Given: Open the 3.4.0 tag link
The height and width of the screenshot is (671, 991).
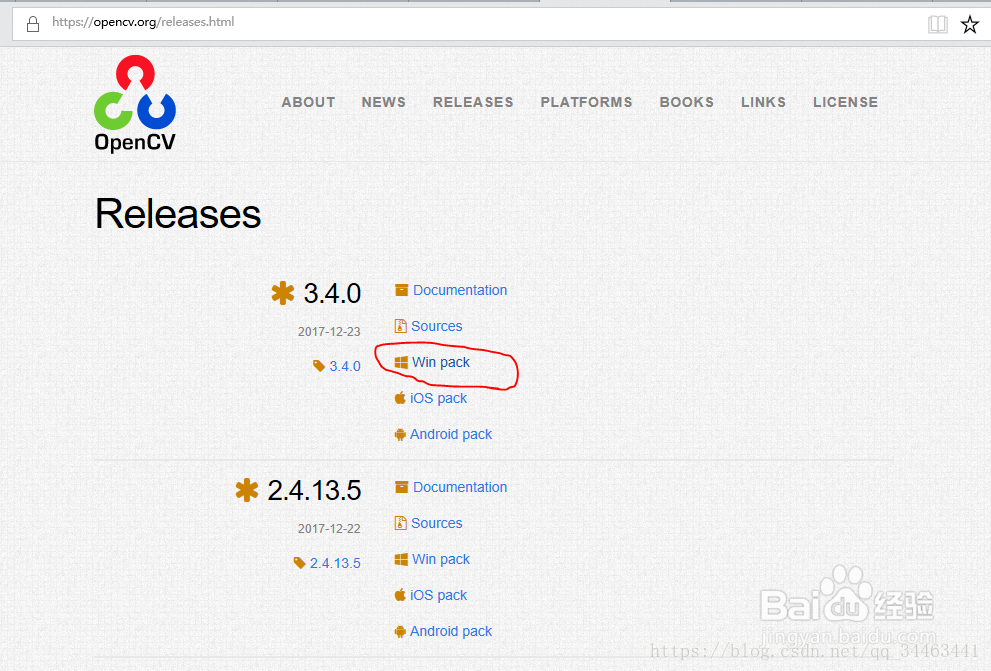Looking at the screenshot, I should click(345, 366).
